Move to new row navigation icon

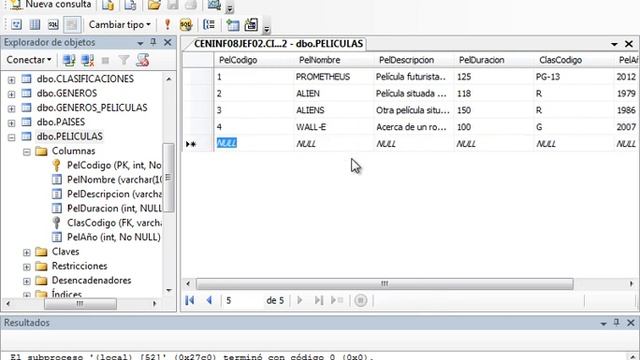337,300
